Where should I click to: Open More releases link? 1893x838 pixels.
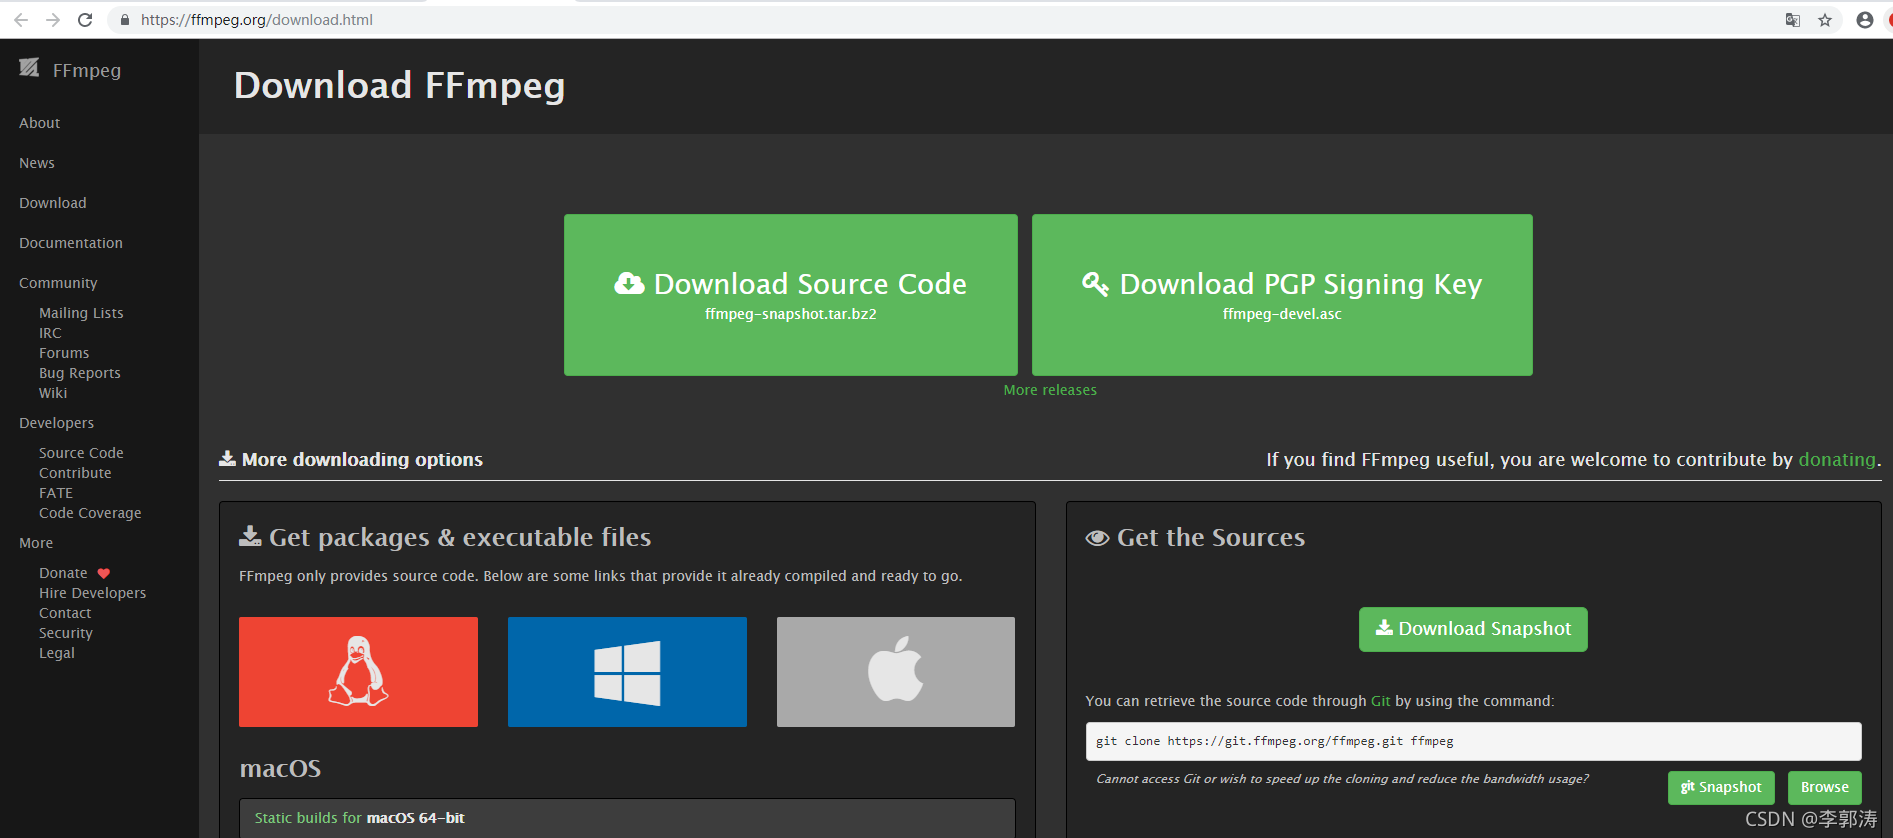tap(1050, 390)
